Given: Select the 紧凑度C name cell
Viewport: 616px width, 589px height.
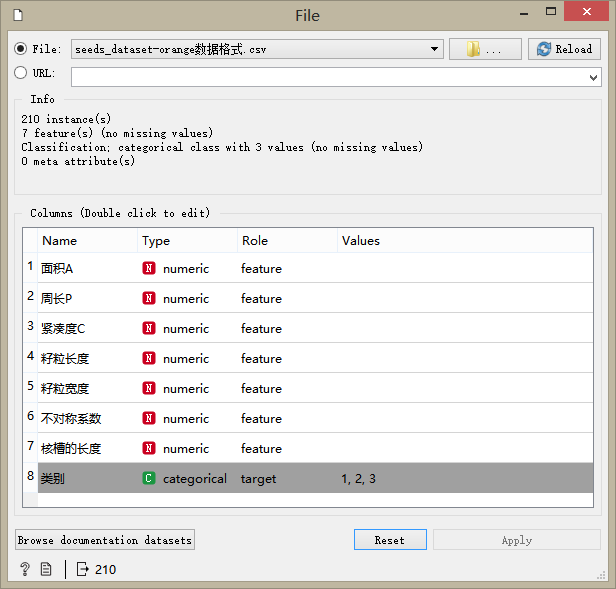Looking at the screenshot, I should coord(88,328).
